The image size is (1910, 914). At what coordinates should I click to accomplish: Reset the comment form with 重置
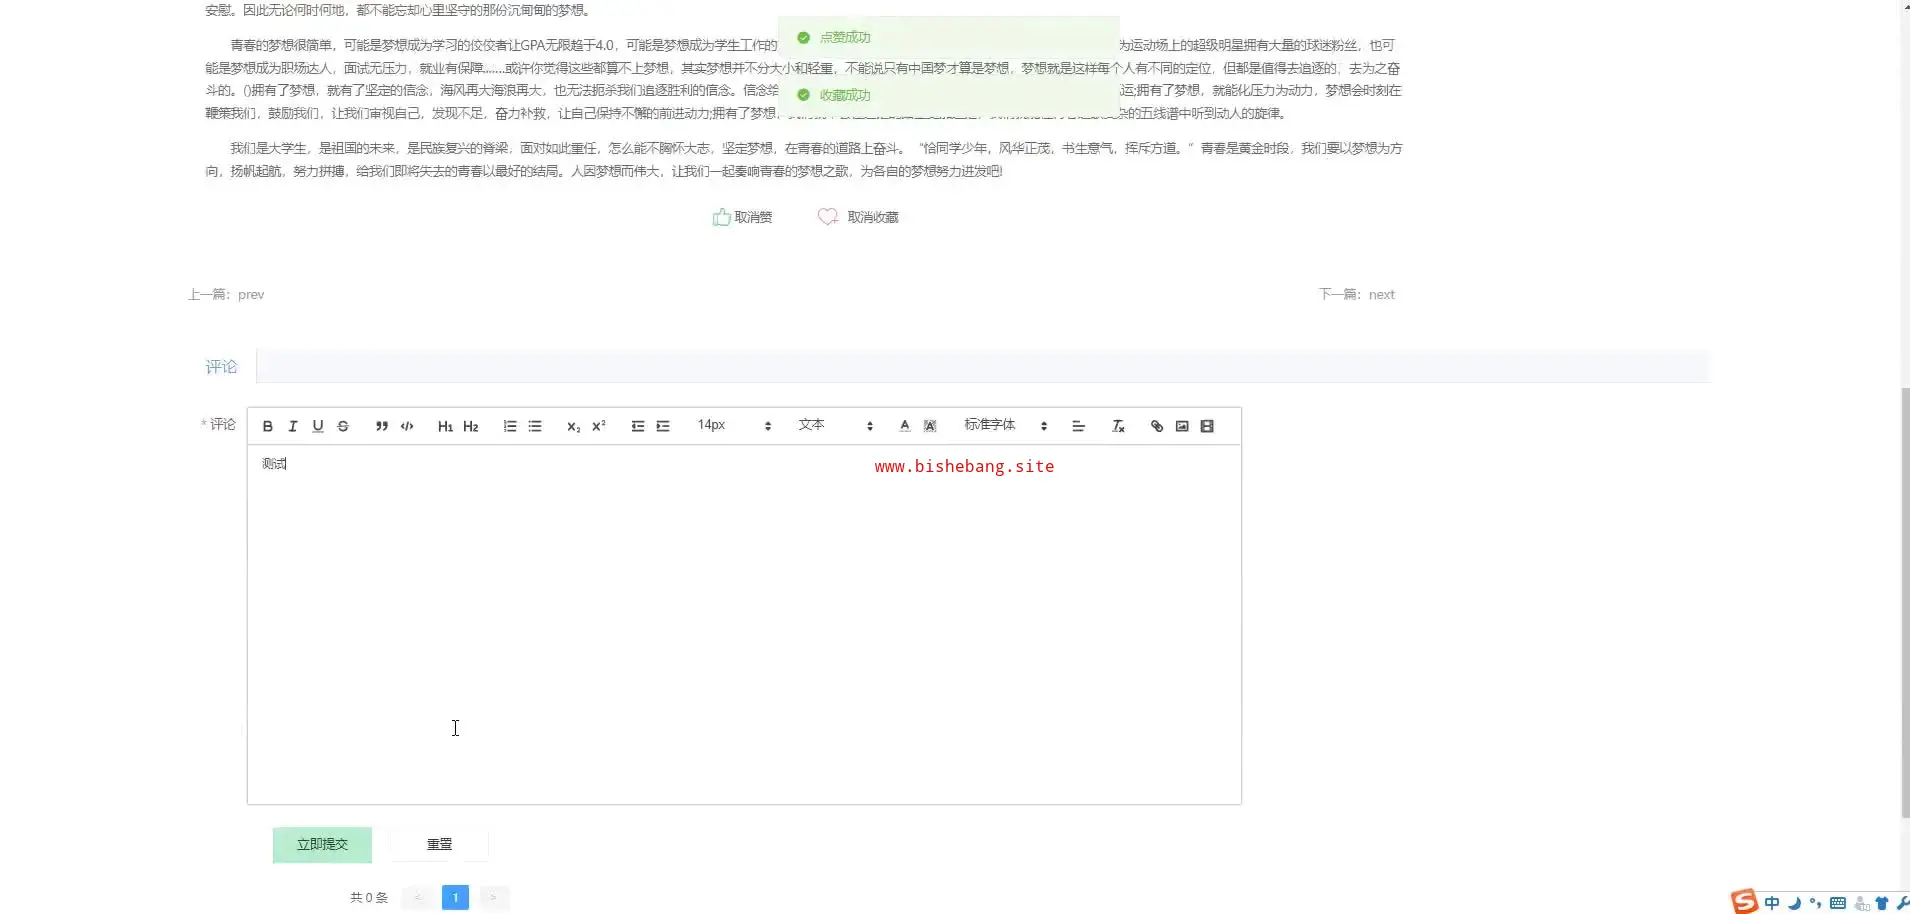click(439, 845)
